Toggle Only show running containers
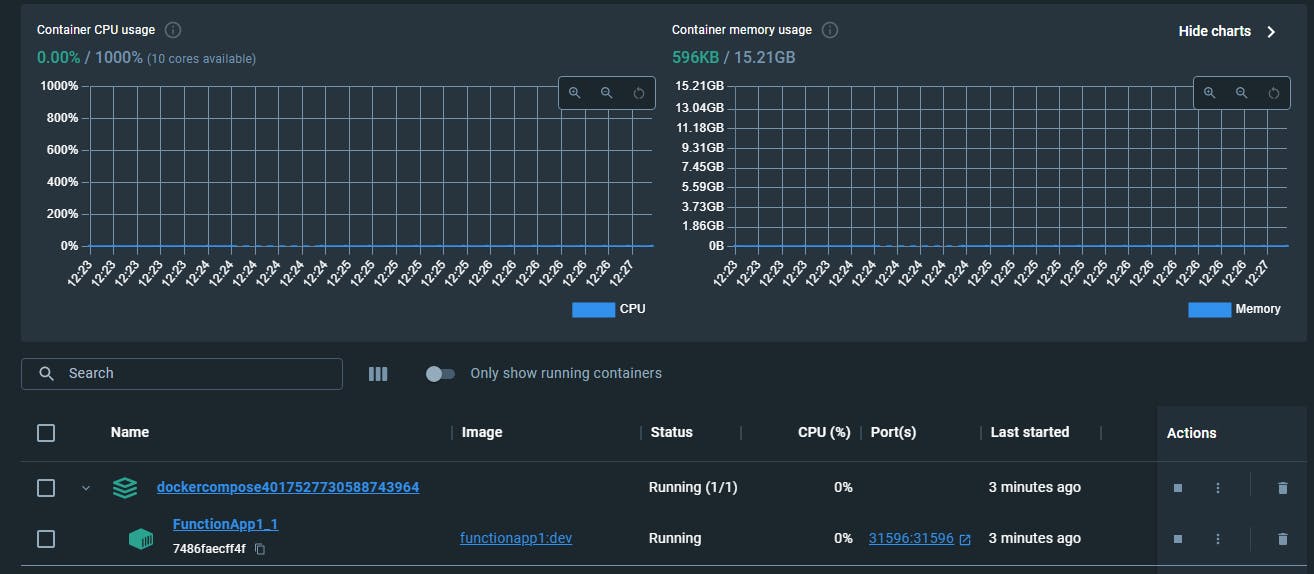The width and height of the screenshot is (1314, 574). (440, 373)
